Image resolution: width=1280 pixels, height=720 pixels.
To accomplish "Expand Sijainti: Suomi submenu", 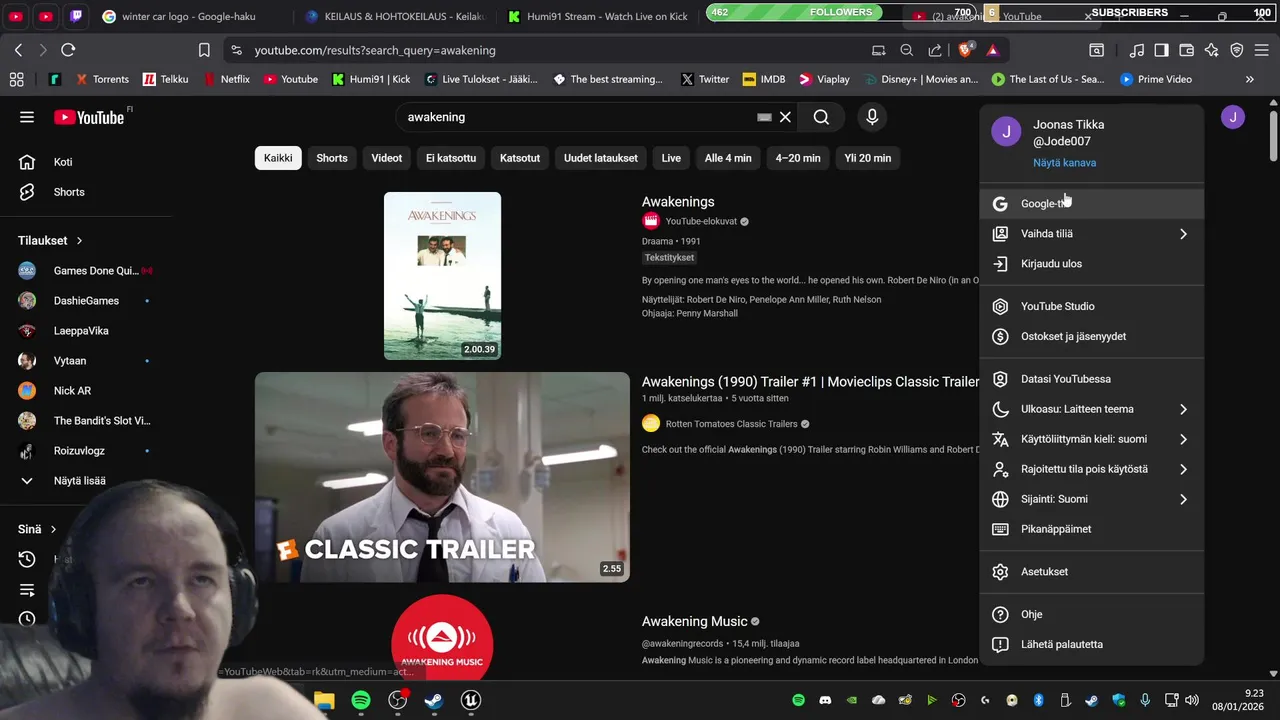I will (x=1092, y=499).
